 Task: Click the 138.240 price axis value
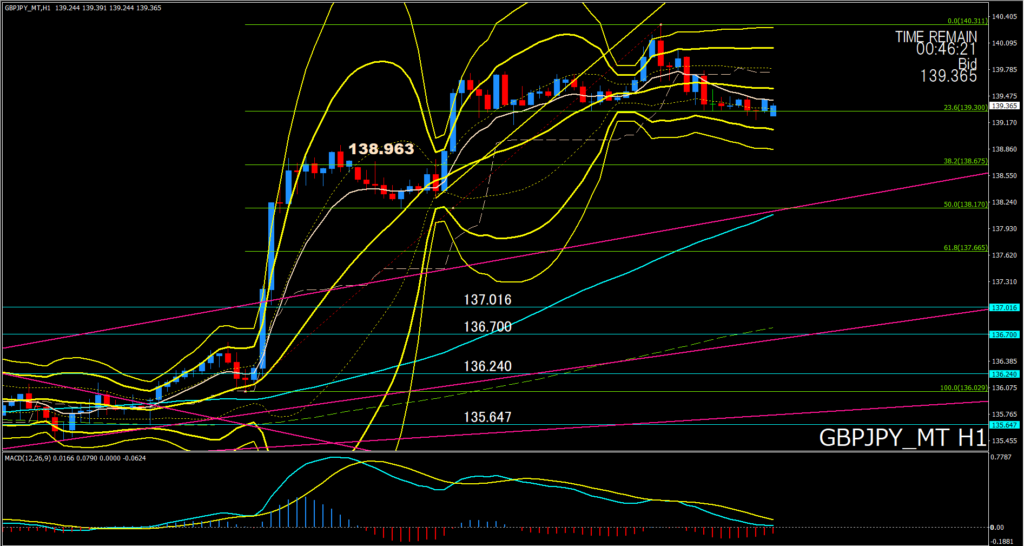click(1006, 202)
